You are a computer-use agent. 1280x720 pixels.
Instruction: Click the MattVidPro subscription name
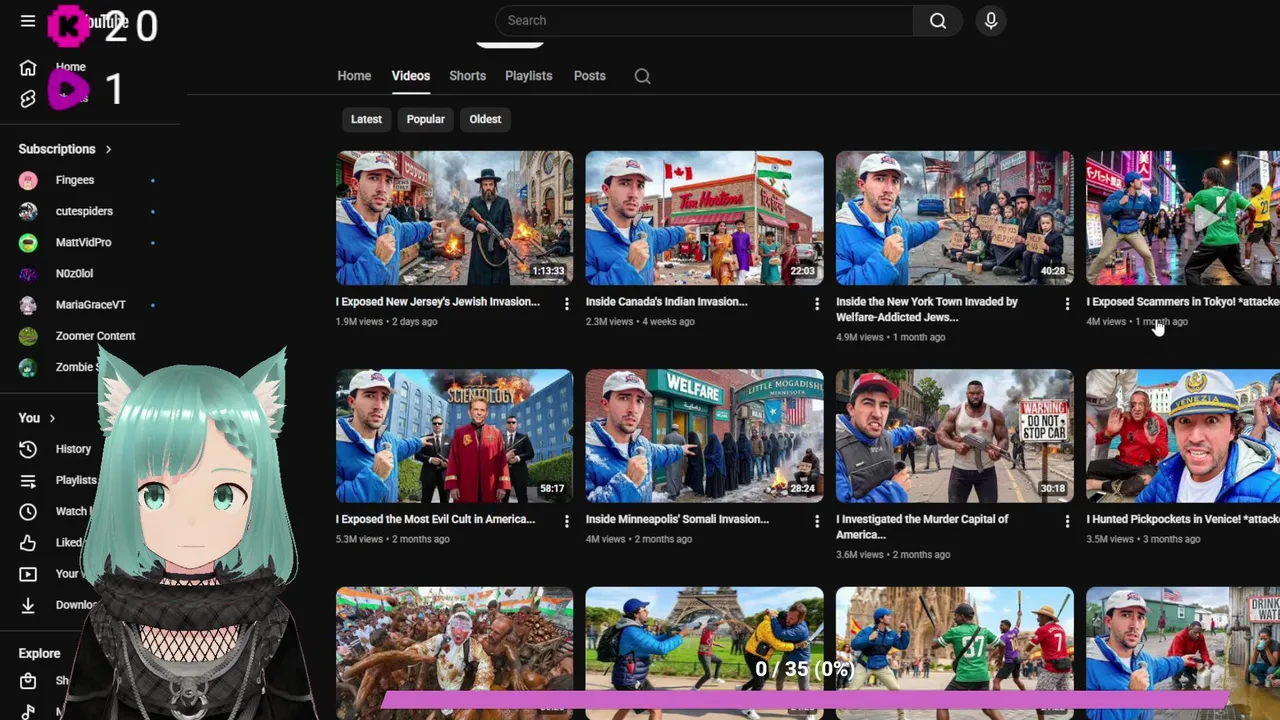click(x=83, y=242)
